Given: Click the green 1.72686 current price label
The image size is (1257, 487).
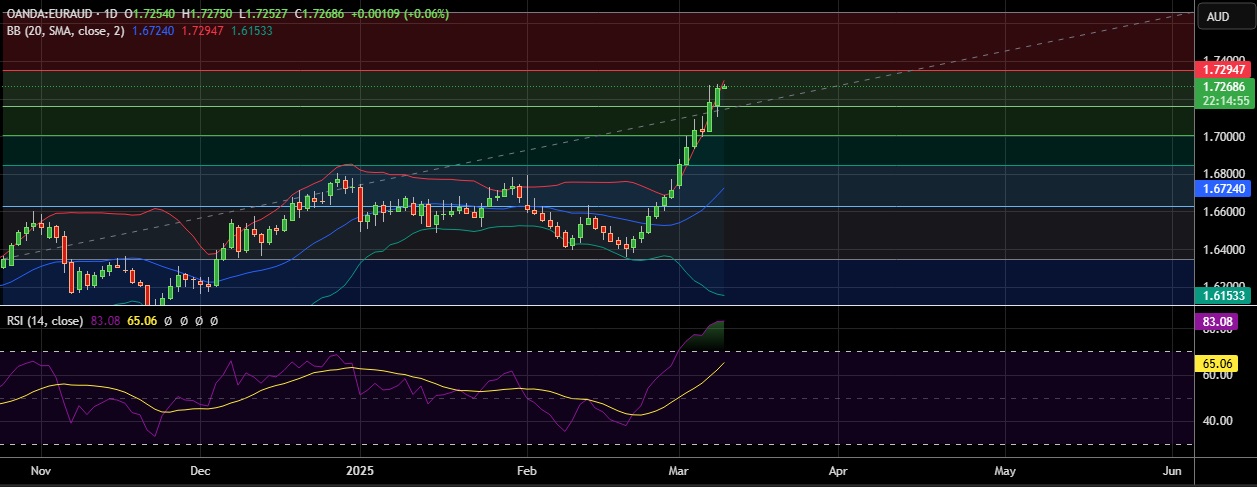Looking at the screenshot, I should (1225, 87).
